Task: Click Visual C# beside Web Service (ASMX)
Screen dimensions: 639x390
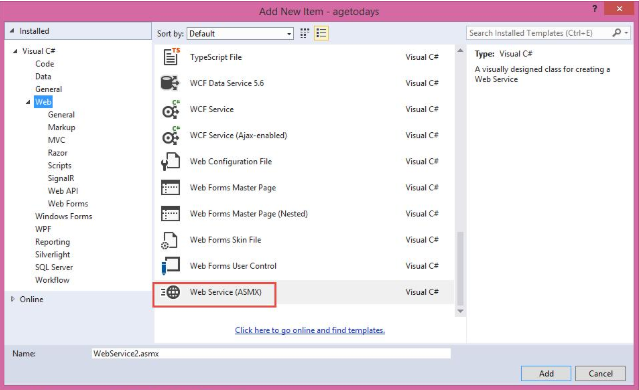Action: [x=422, y=292]
